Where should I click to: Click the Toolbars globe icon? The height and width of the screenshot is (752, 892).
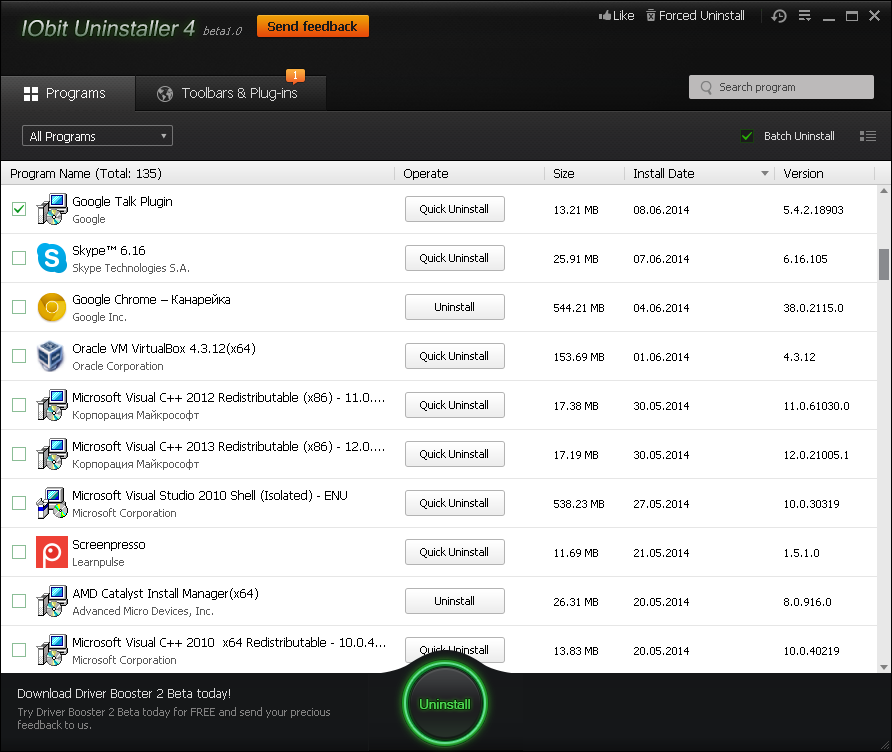coord(165,93)
